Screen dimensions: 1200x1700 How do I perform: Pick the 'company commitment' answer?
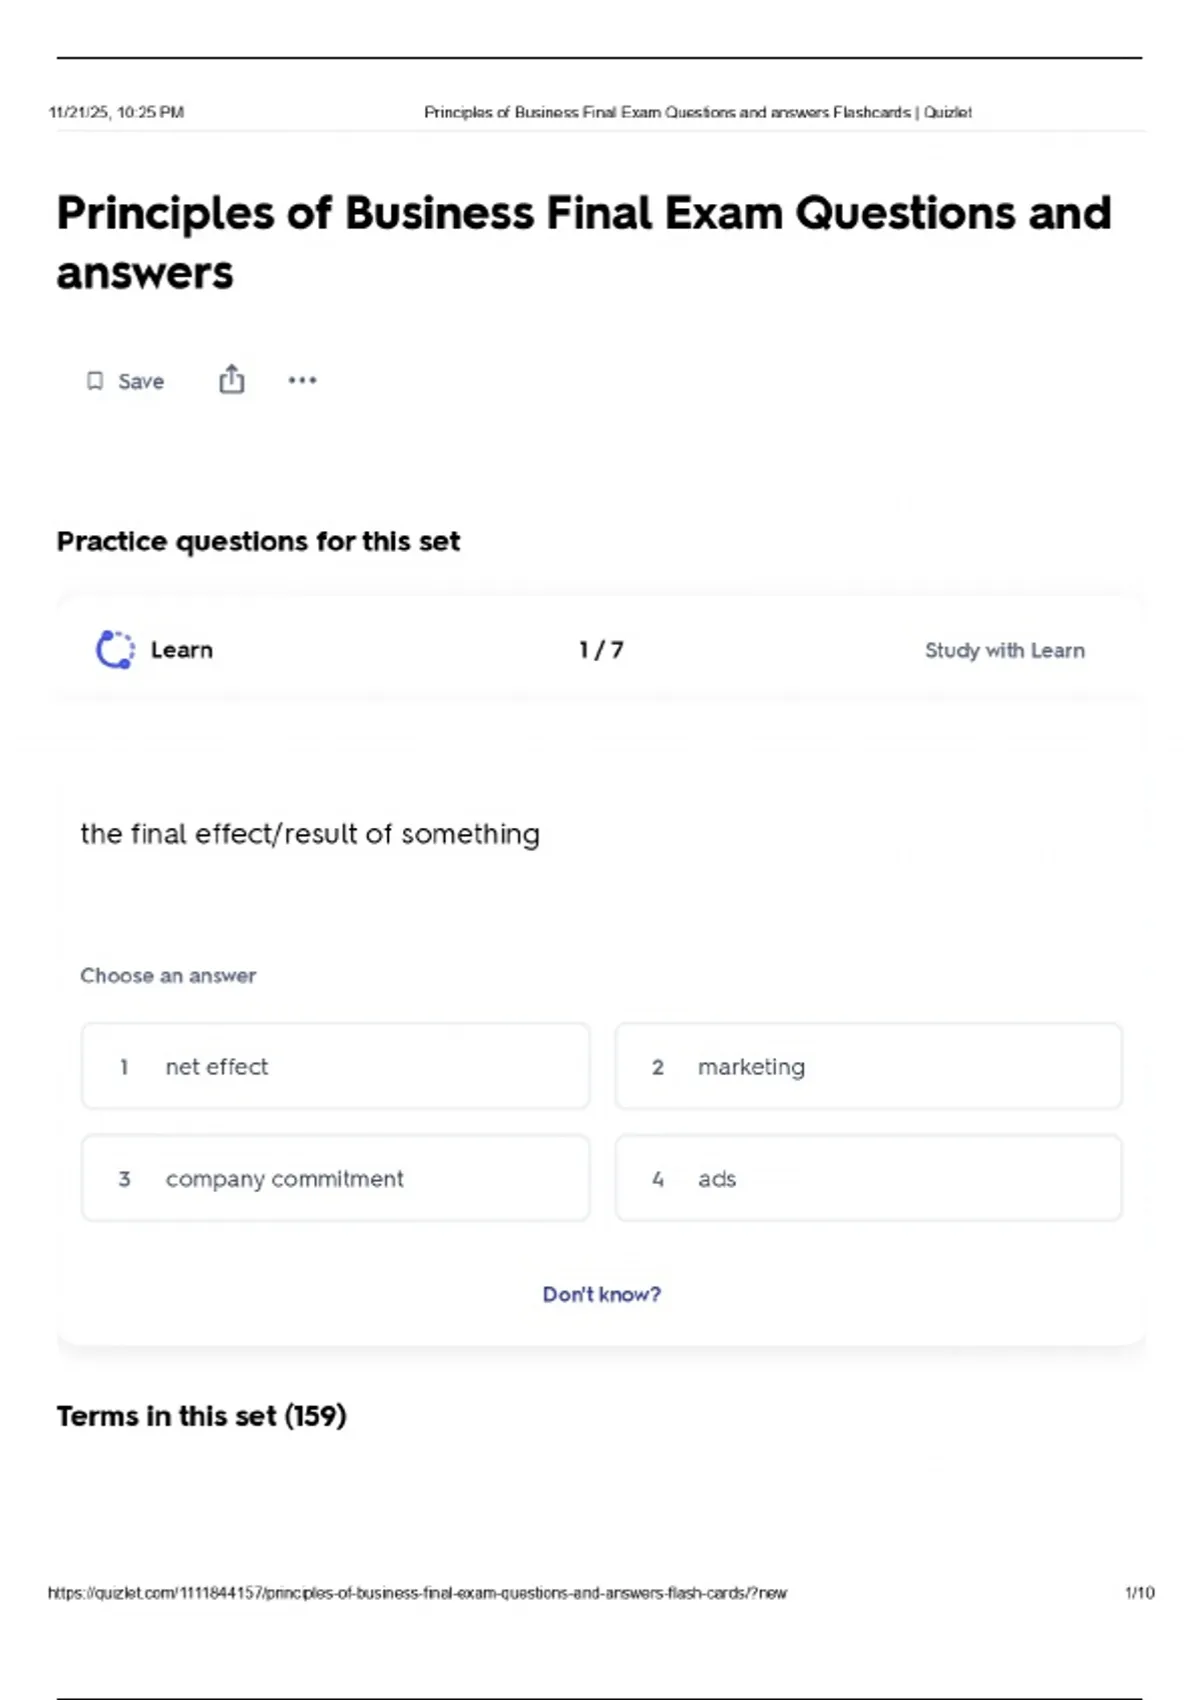pos(335,1178)
